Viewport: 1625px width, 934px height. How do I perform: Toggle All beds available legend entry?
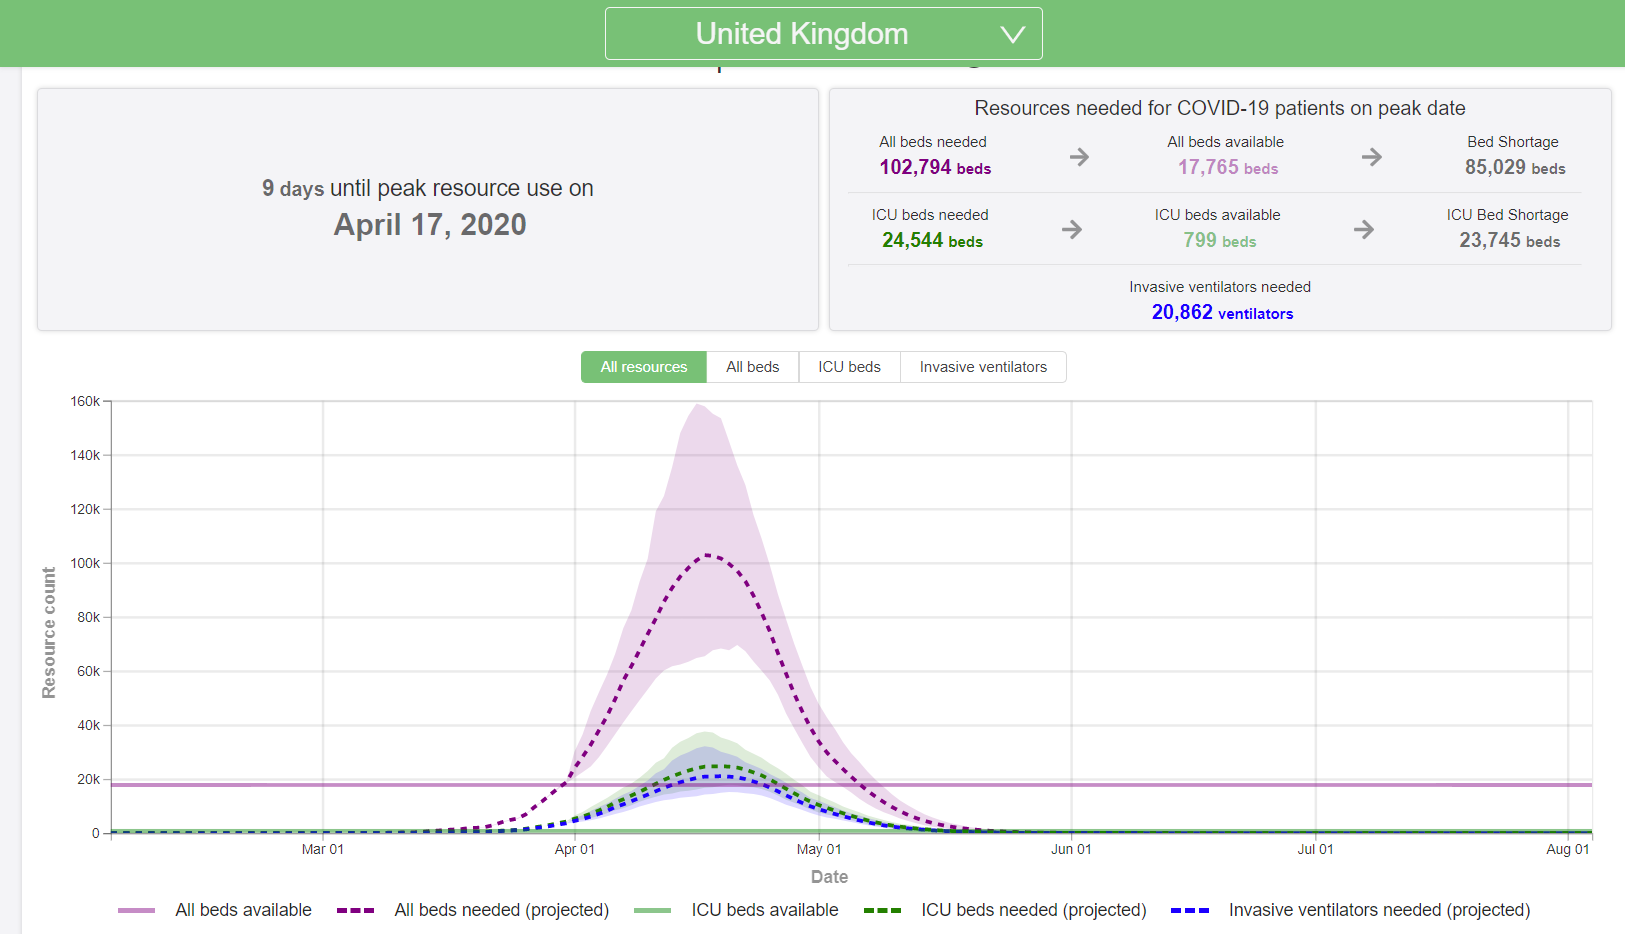tap(243, 910)
